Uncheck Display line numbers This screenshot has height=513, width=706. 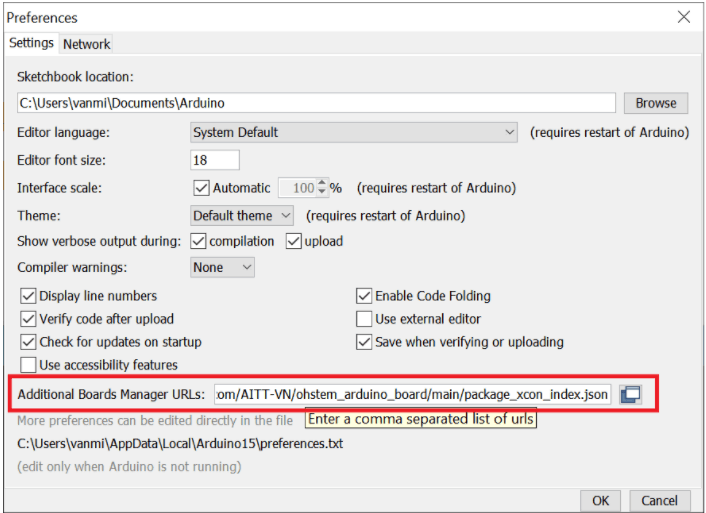28,296
